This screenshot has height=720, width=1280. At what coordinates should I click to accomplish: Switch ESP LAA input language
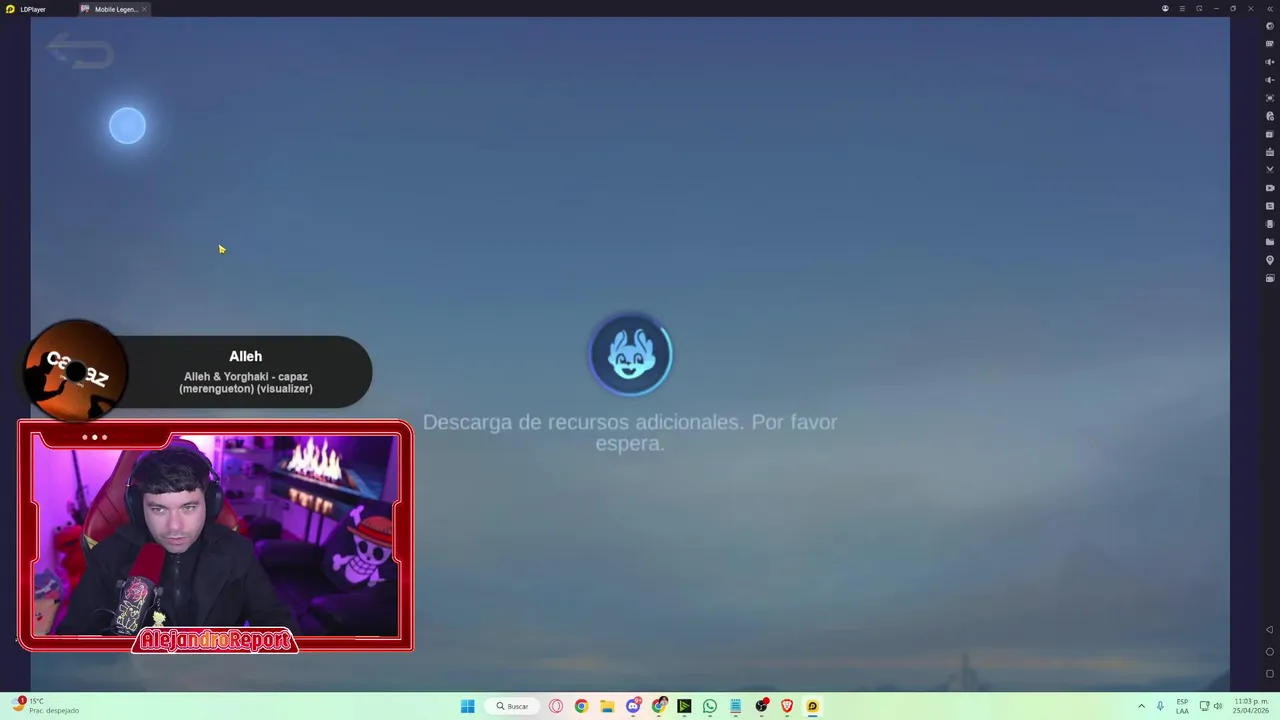pyautogui.click(x=1183, y=706)
